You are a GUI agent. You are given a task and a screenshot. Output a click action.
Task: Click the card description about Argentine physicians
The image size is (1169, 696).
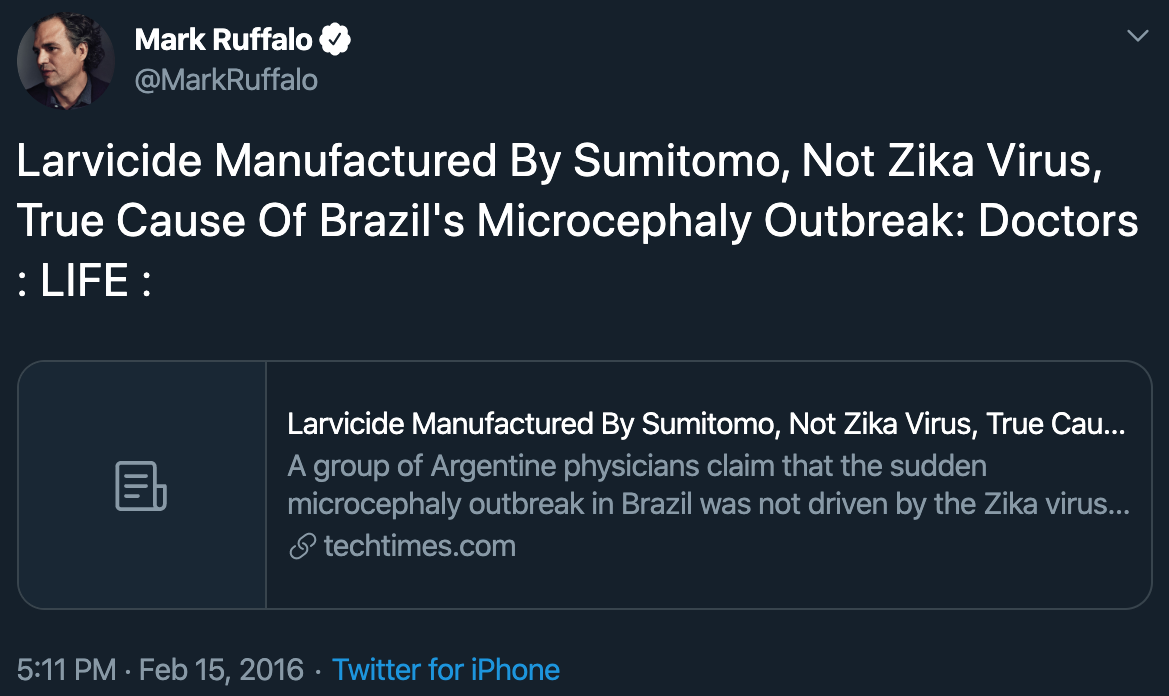coord(708,485)
